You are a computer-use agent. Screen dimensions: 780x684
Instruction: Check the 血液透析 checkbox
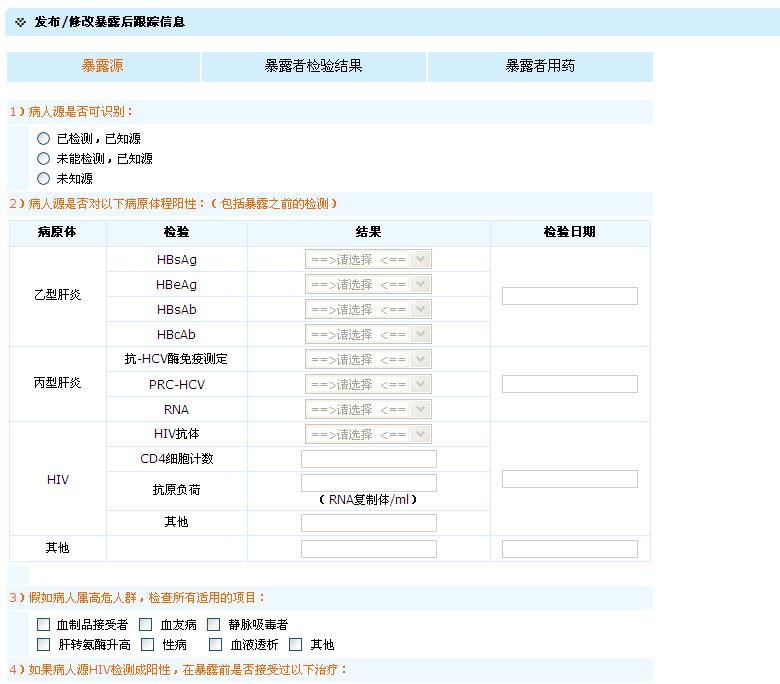pos(215,645)
